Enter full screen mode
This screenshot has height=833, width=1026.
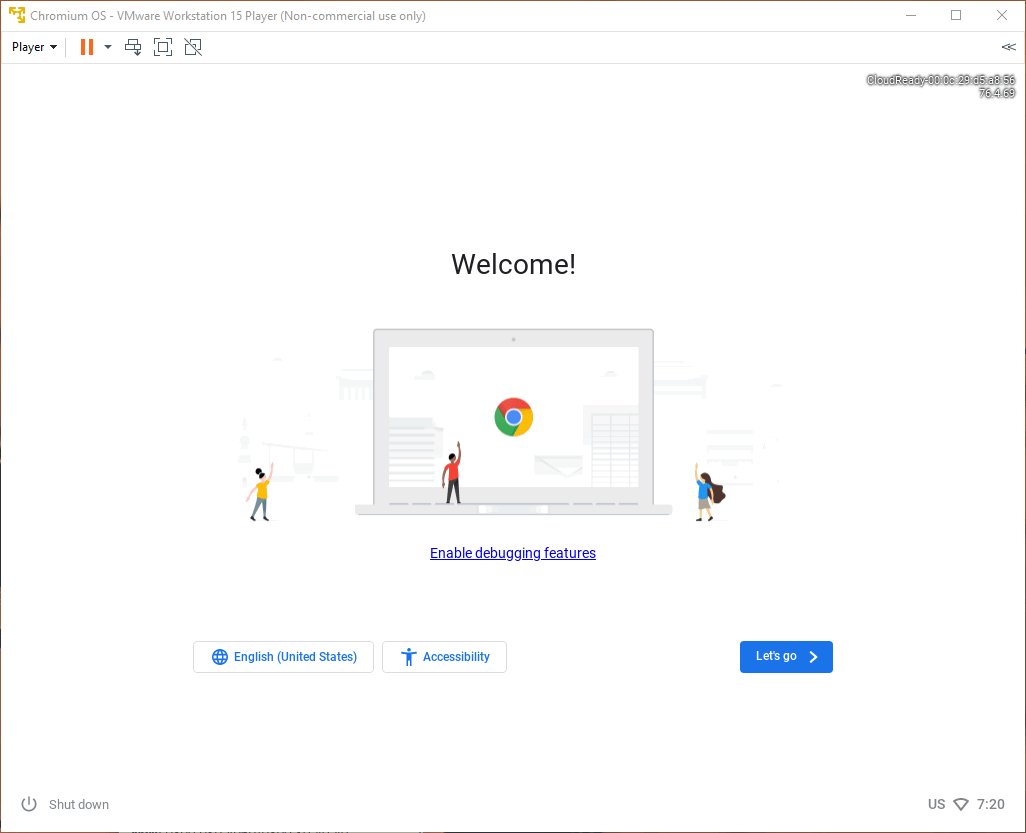coord(163,47)
